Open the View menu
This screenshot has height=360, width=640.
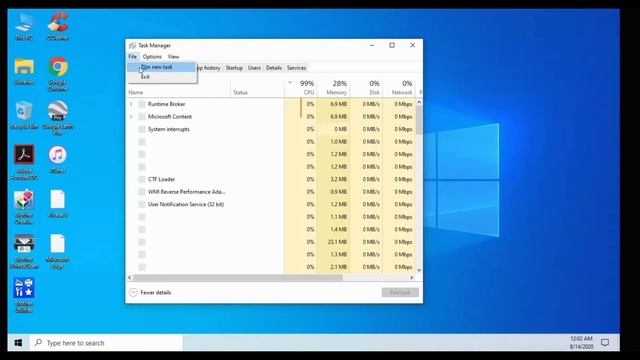pos(173,56)
